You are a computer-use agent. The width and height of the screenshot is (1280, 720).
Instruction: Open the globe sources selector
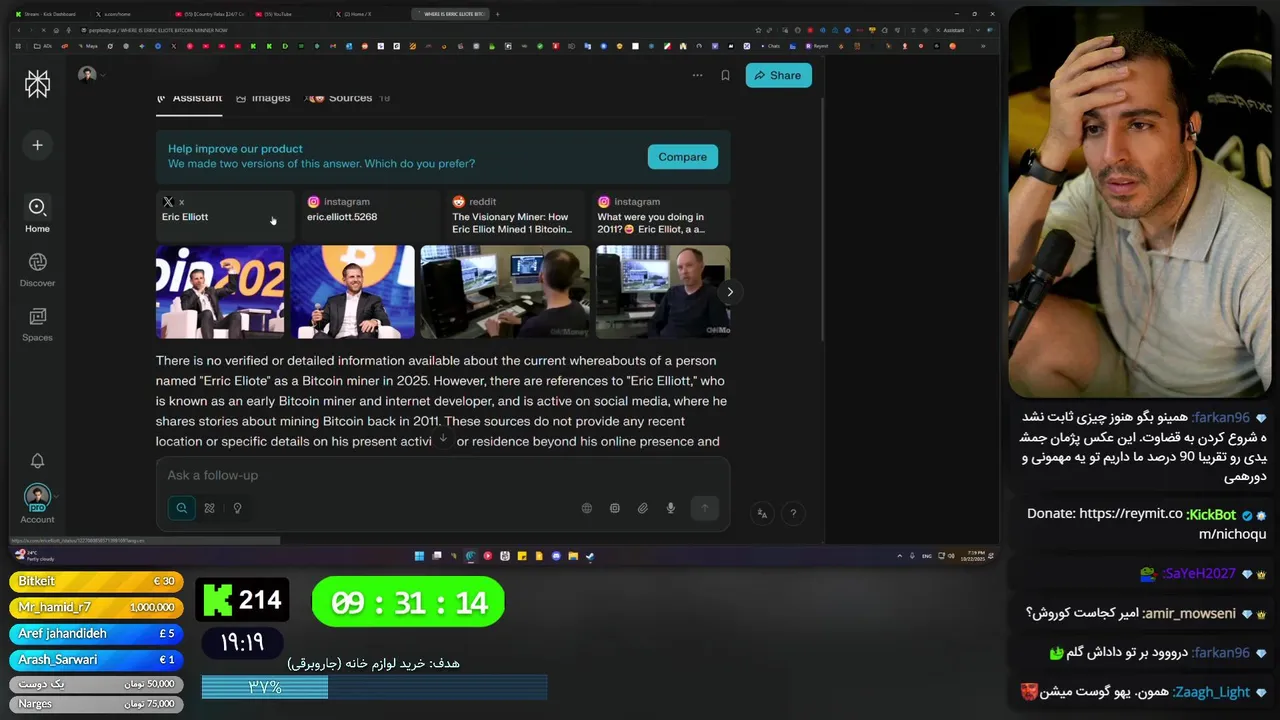click(x=587, y=508)
